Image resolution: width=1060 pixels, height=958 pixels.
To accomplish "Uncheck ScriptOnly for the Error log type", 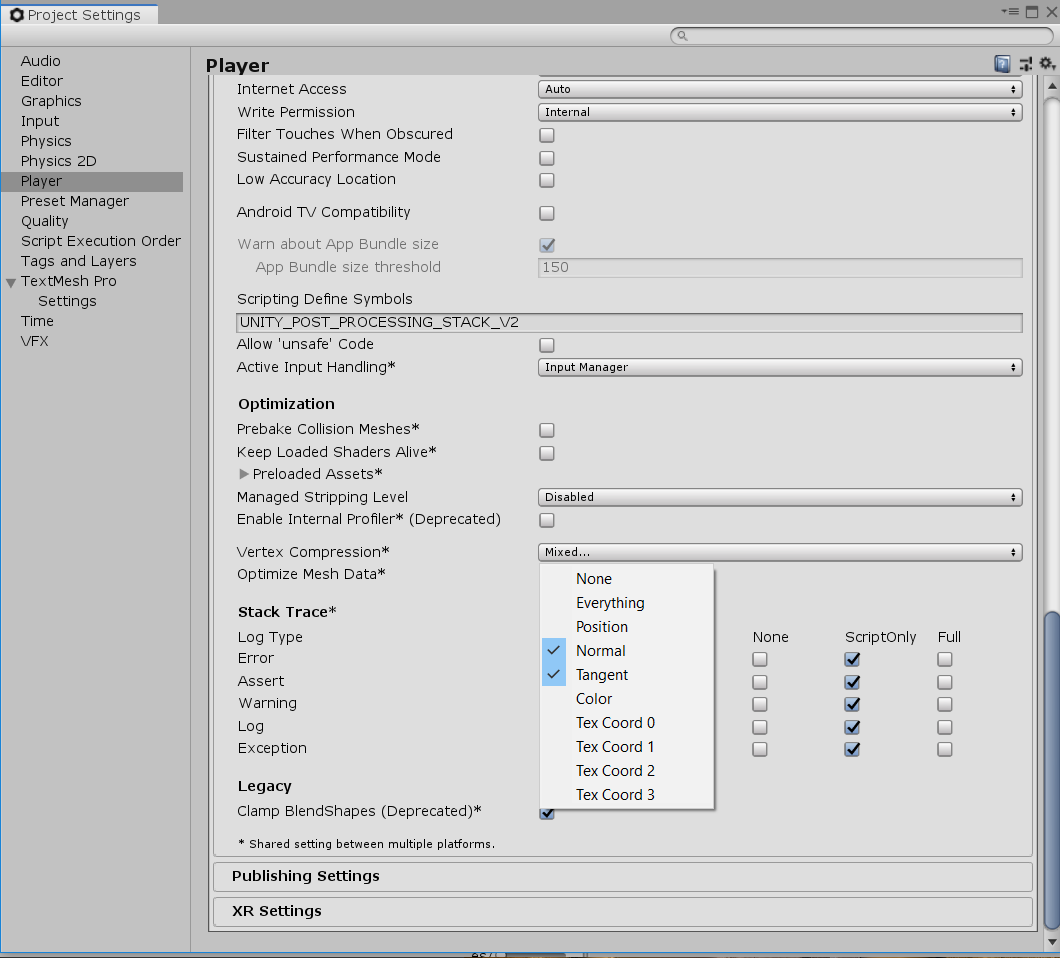I will [x=851, y=659].
